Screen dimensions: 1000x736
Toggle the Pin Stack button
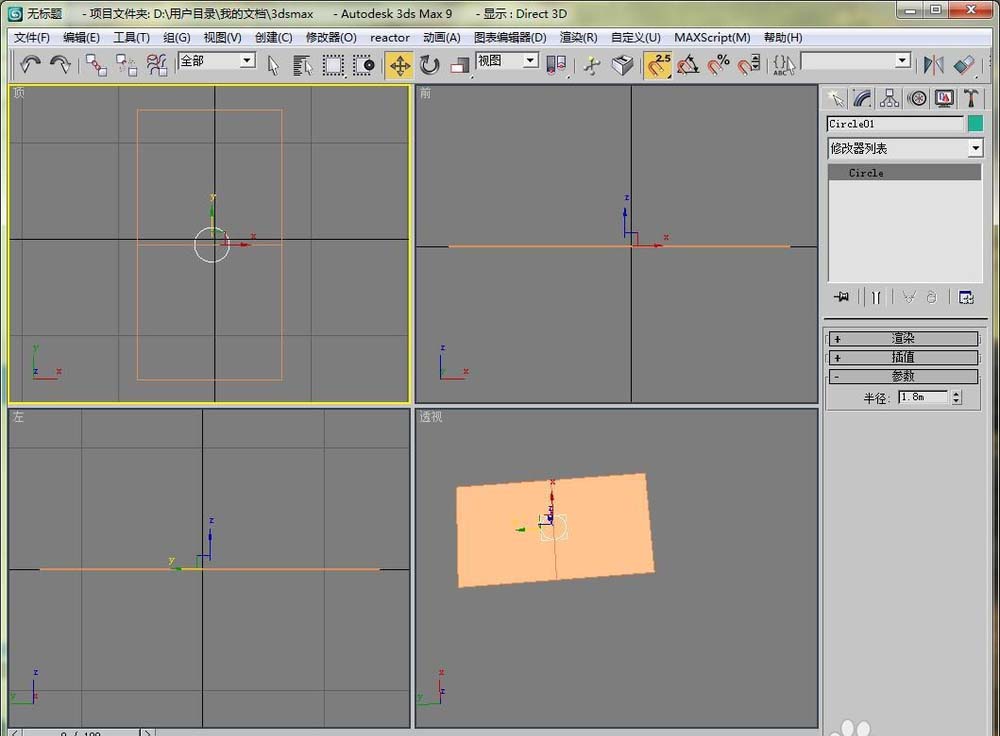tap(841, 297)
